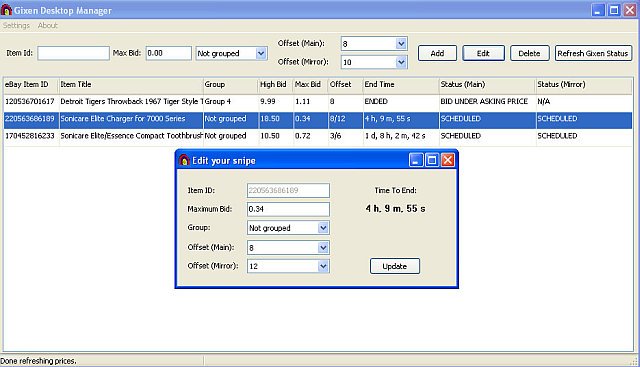Click the Max Bid column header
The height and width of the screenshot is (367, 640).
coord(311,85)
